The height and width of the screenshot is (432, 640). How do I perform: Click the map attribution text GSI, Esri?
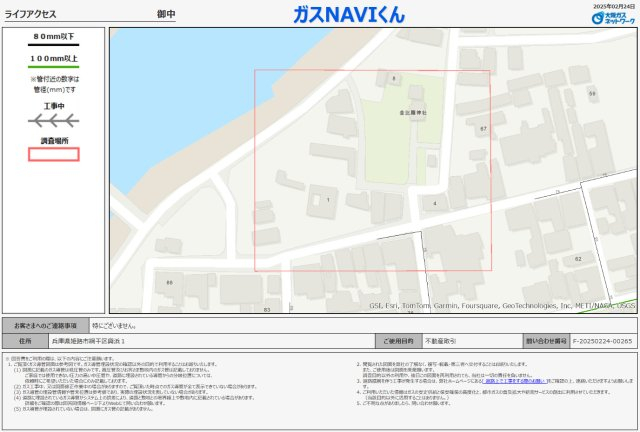coord(384,305)
